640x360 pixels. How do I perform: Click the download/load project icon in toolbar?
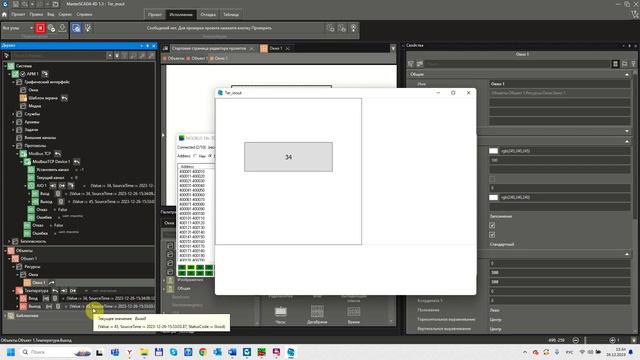(62, 28)
